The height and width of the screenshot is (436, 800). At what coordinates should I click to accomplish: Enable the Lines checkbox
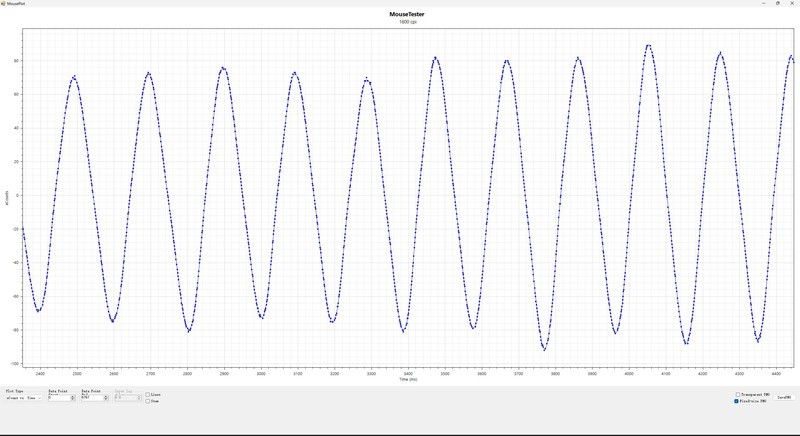148,395
